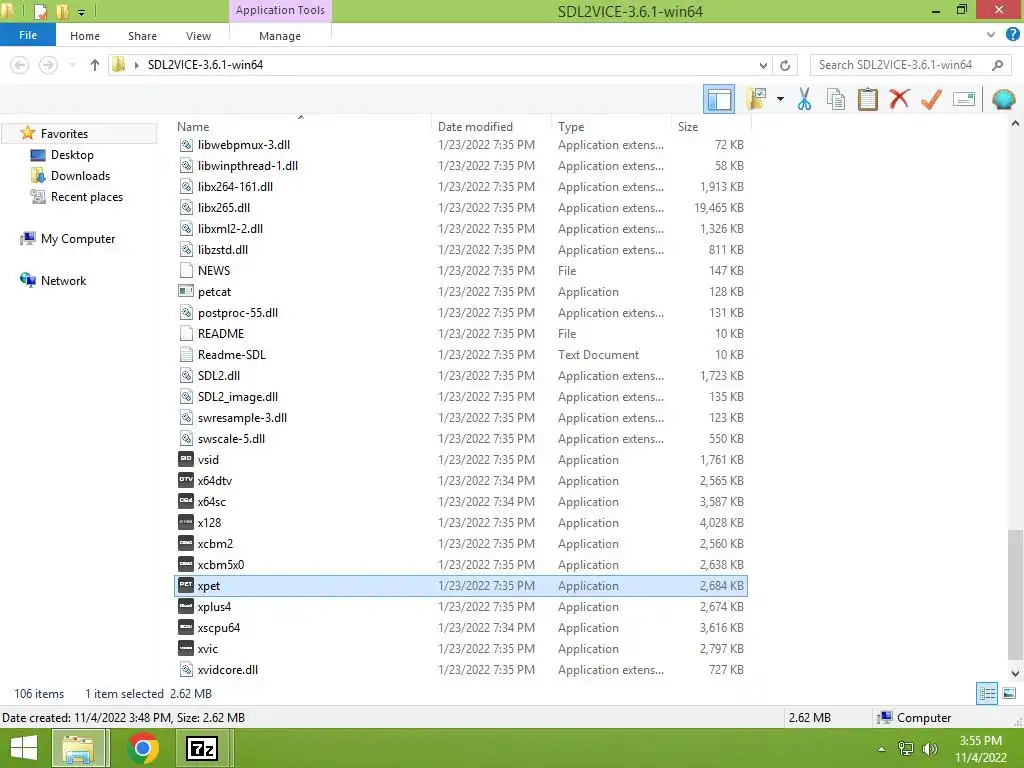The image size is (1024, 768).
Task: Sort by the Date modified column
Action: (475, 127)
